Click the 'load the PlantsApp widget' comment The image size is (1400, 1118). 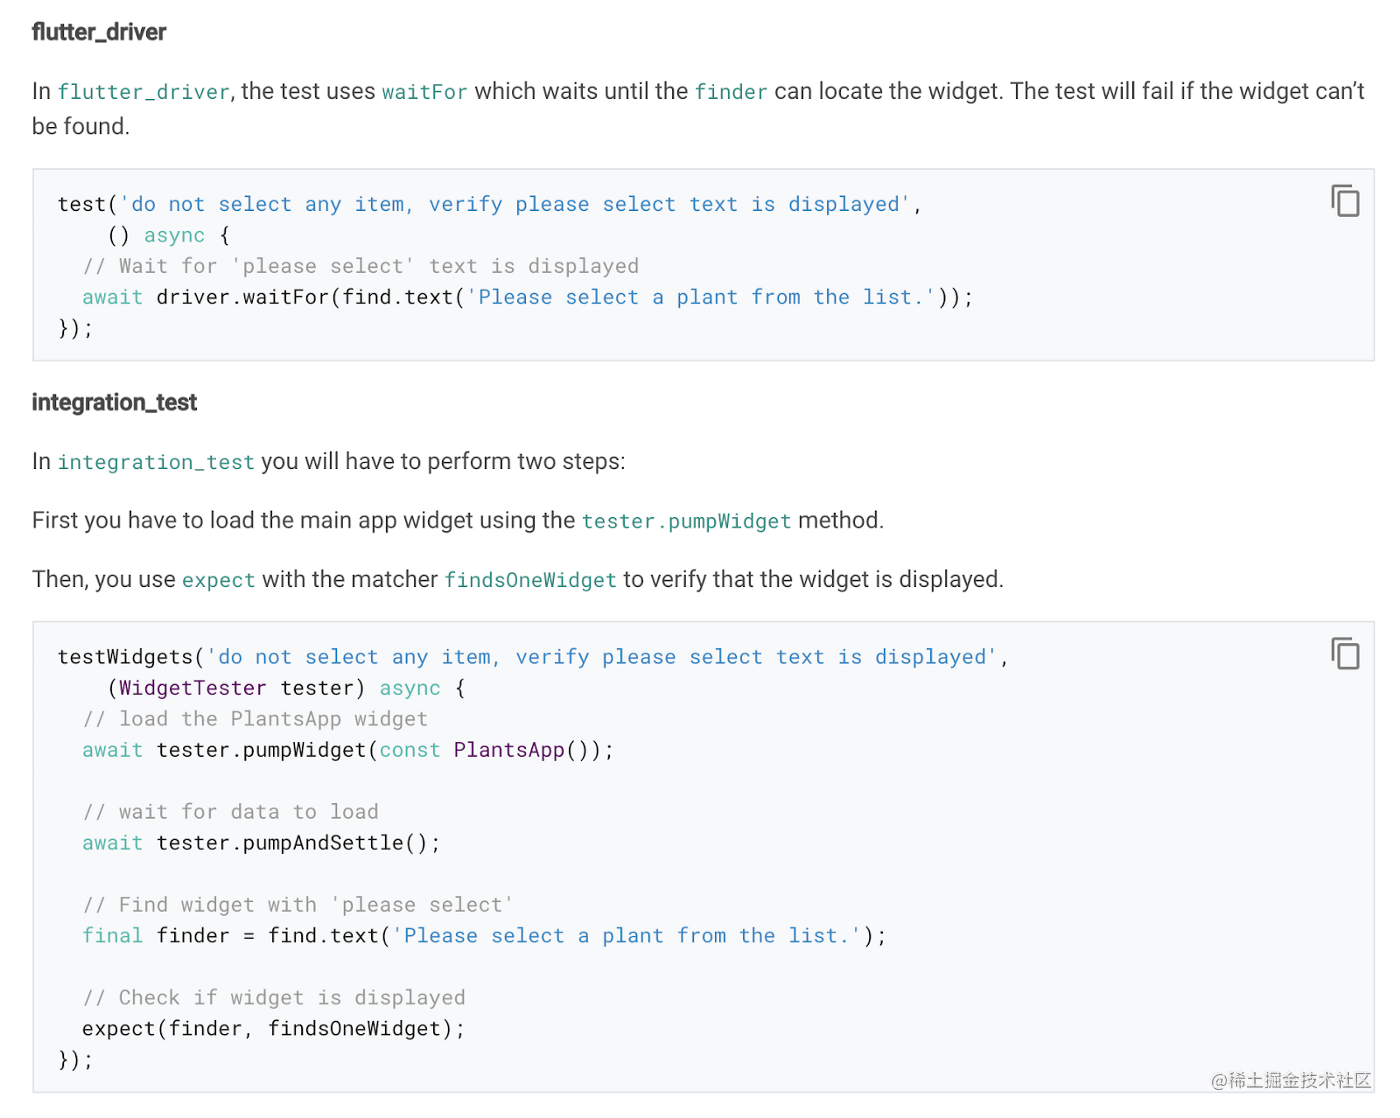[255, 719]
